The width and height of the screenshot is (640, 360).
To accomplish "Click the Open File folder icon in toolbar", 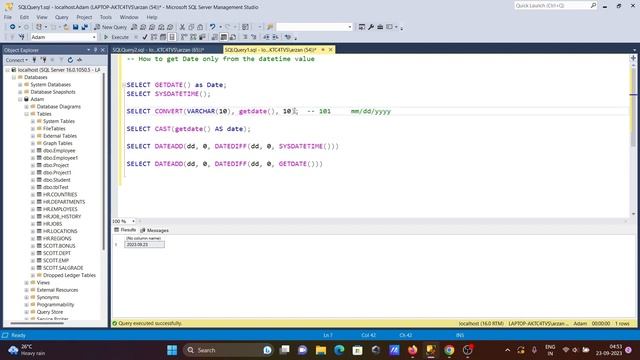I will pyautogui.click(x=66, y=27).
